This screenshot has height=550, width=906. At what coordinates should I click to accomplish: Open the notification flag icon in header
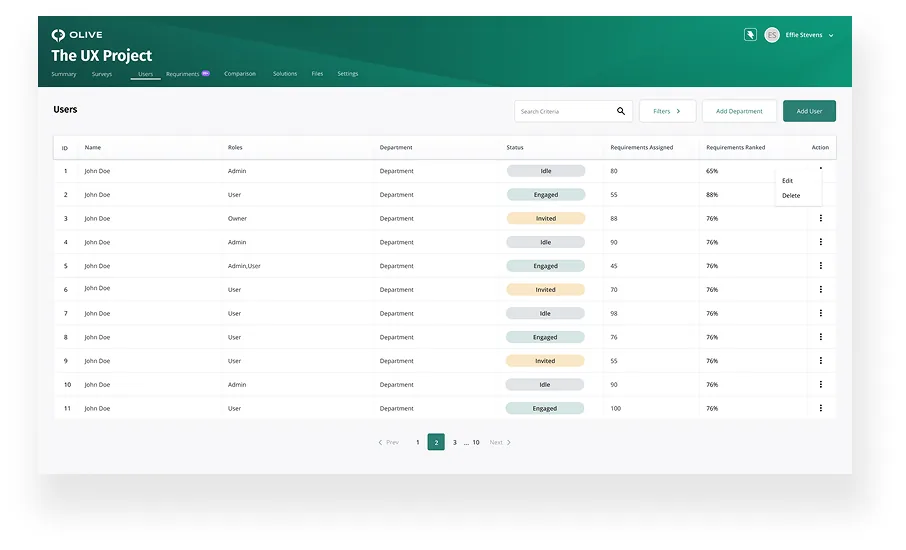click(x=750, y=35)
